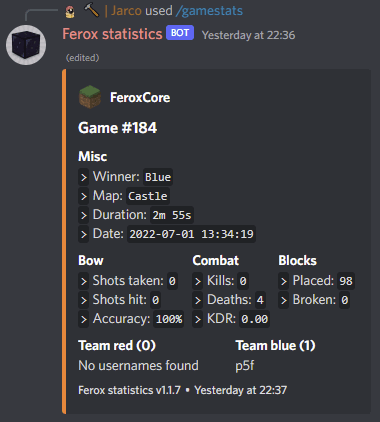380x422 pixels.
Task: Click the Game #184 embed title
Action: click(x=117, y=128)
